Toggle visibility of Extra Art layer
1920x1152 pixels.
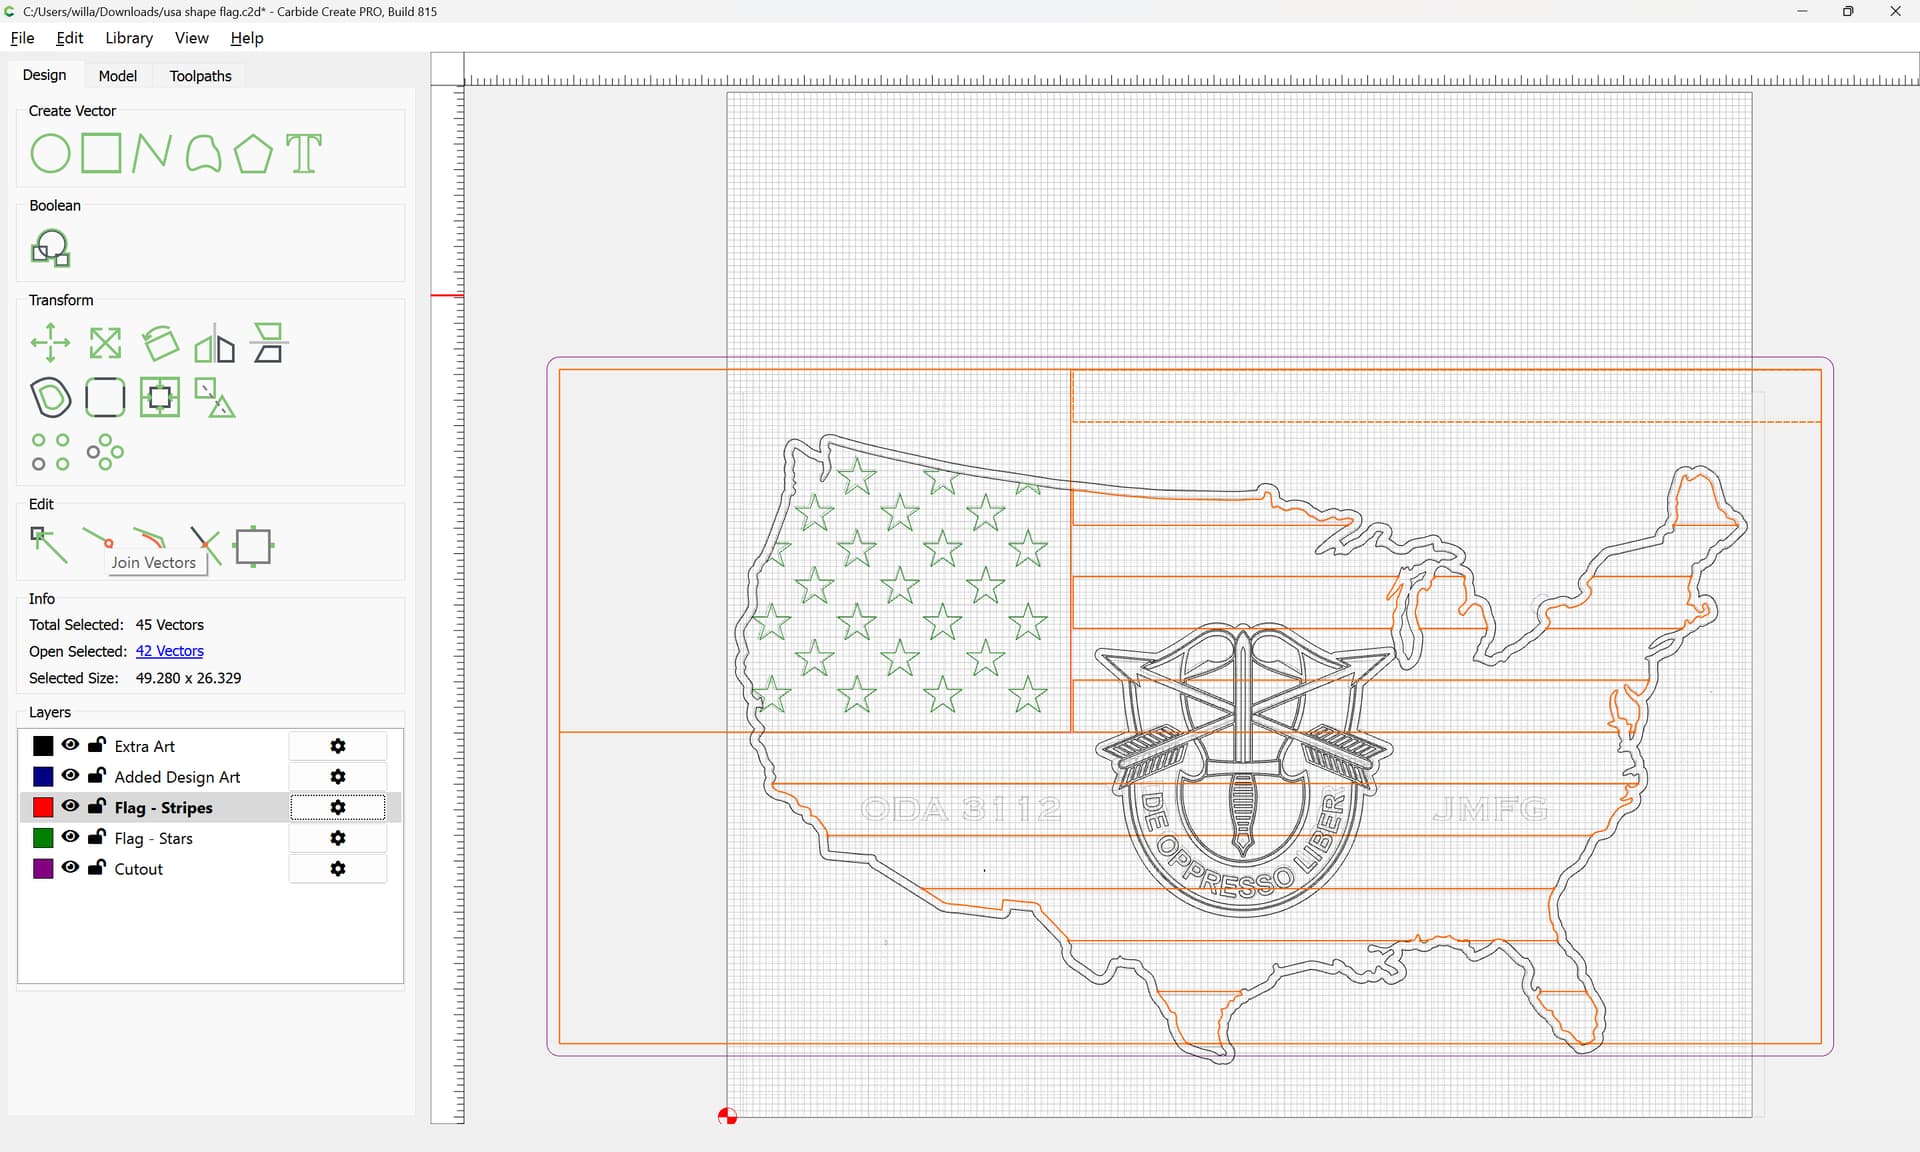click(70, 745)
